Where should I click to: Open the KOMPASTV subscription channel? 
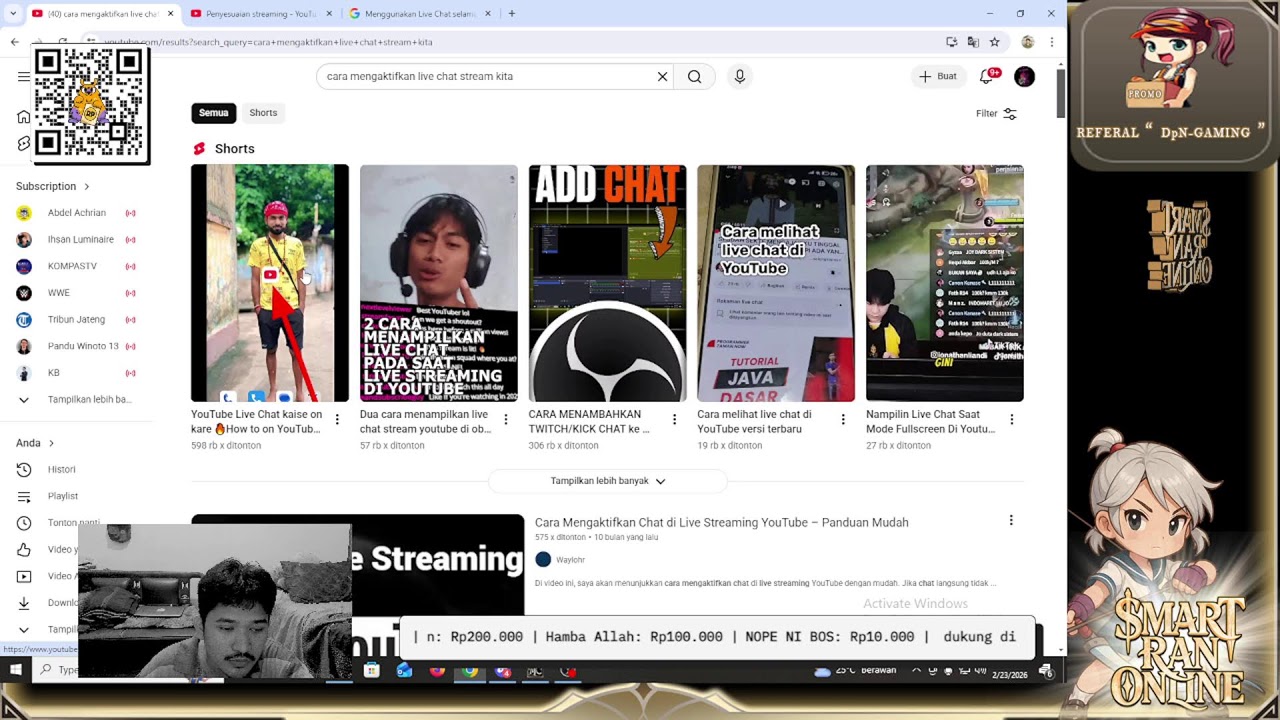[x=72, y=266]
